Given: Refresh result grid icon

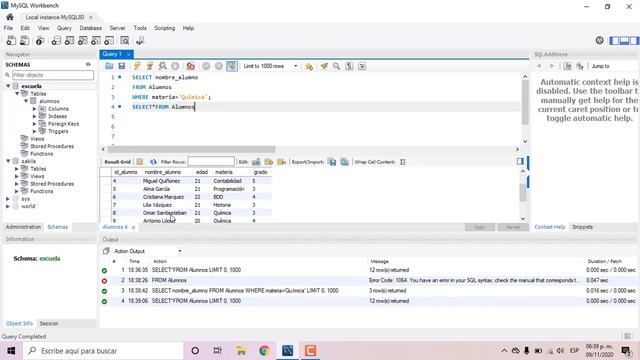Looking at the screenshot, I should point(153,162).
